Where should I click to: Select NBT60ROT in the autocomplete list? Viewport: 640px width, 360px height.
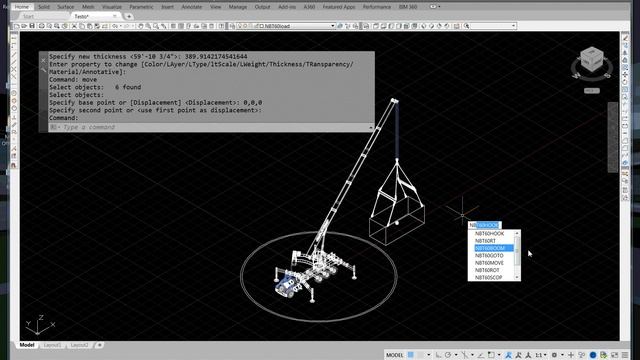[x=487, y=270]
